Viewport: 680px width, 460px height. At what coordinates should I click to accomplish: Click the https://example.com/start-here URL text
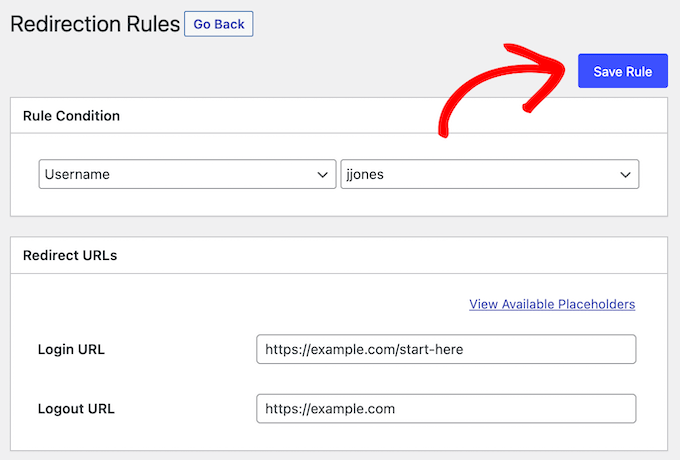[x=364, y=349]
